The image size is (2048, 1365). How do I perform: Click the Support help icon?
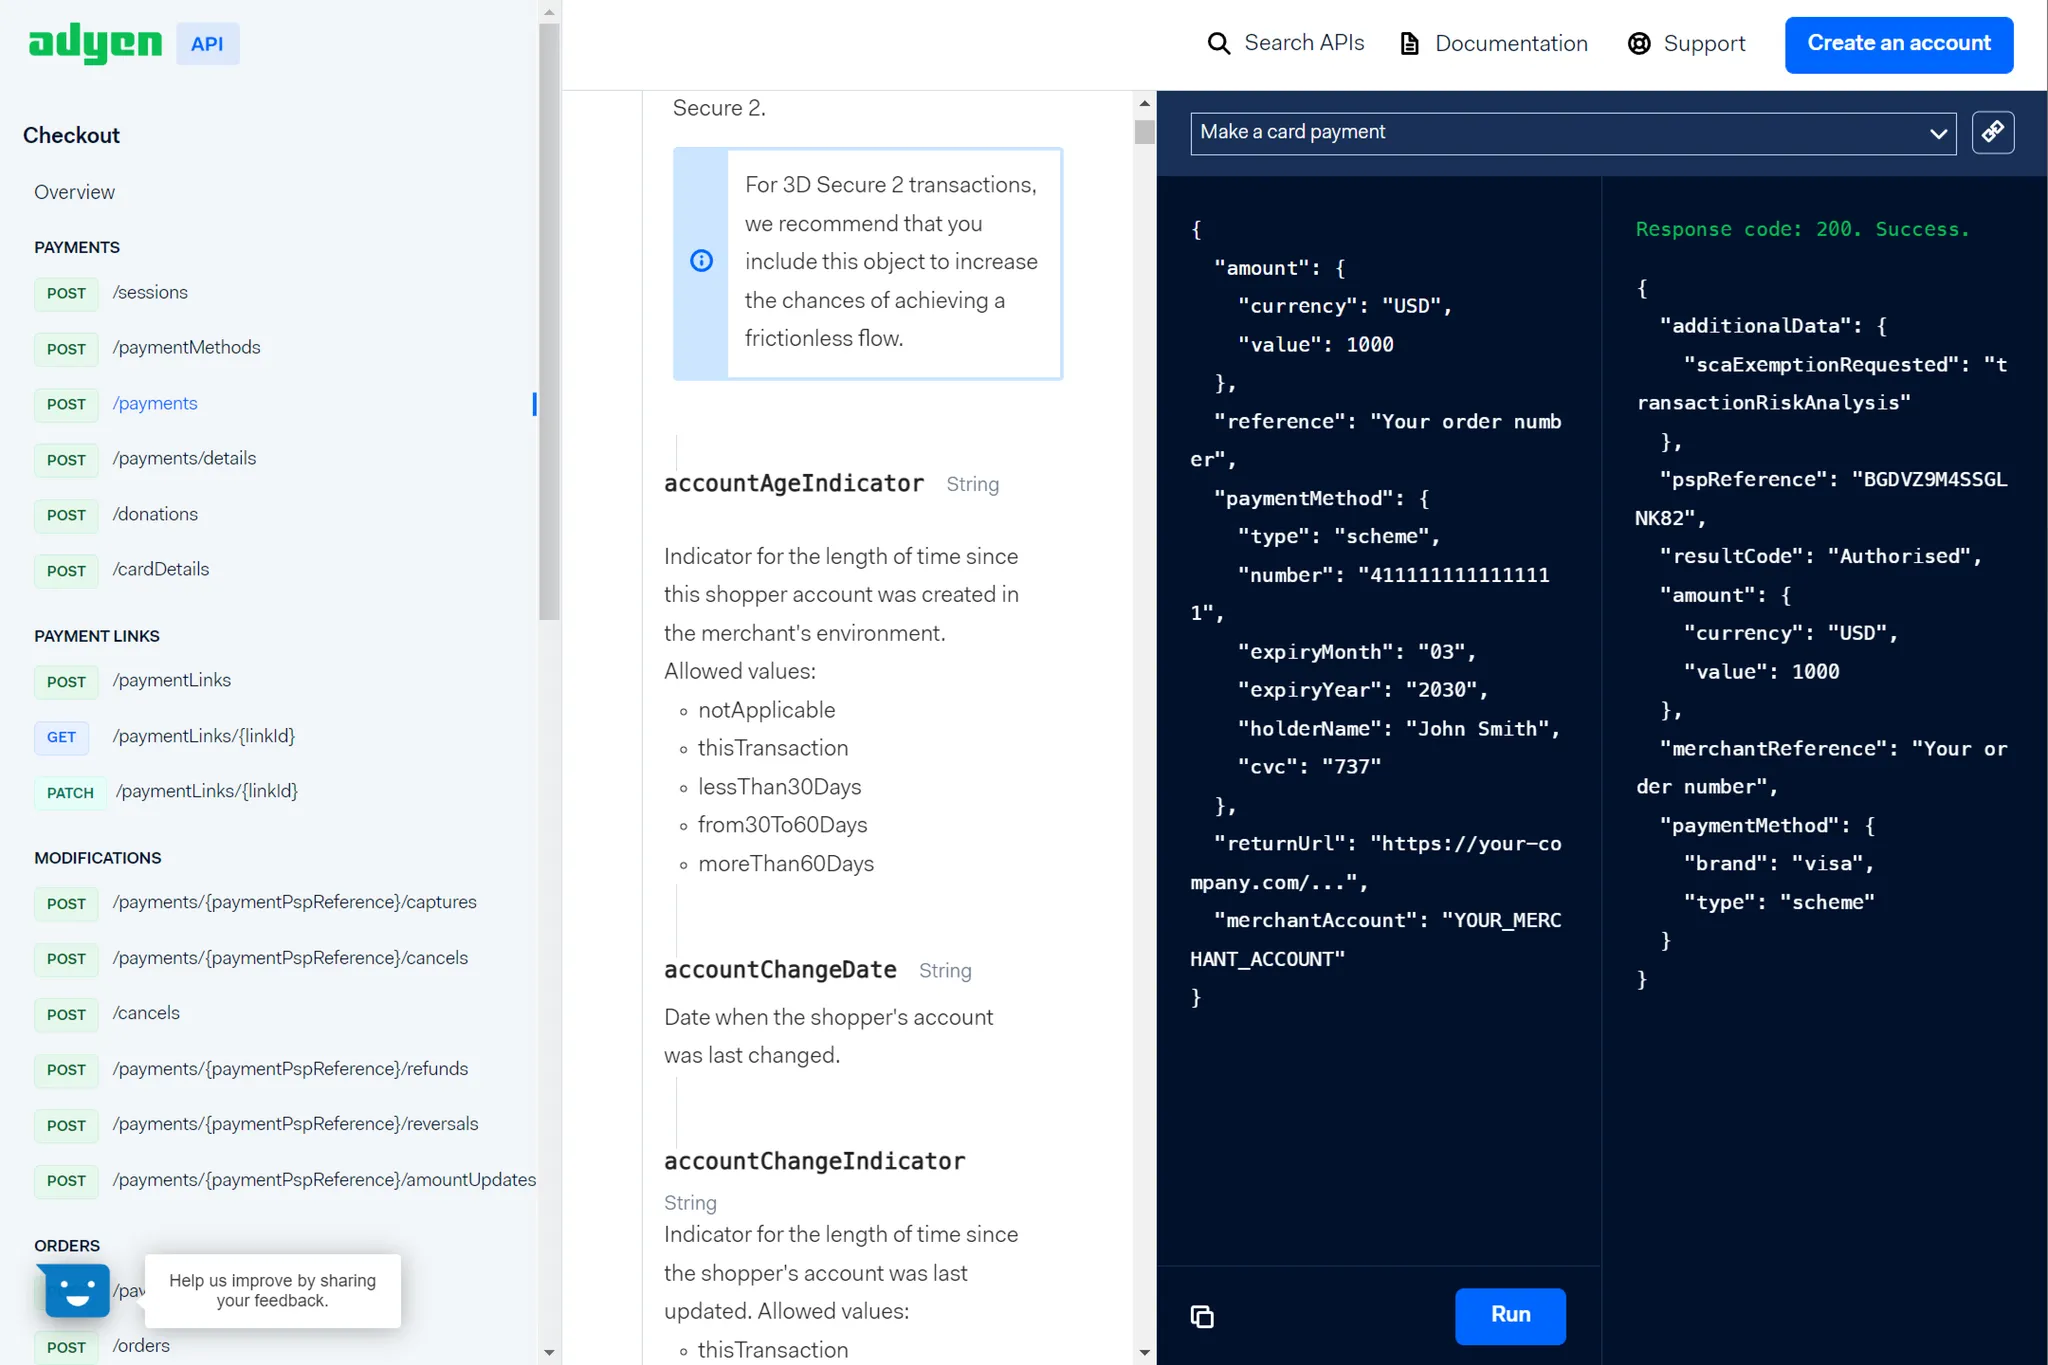[x=1639, y=43]
